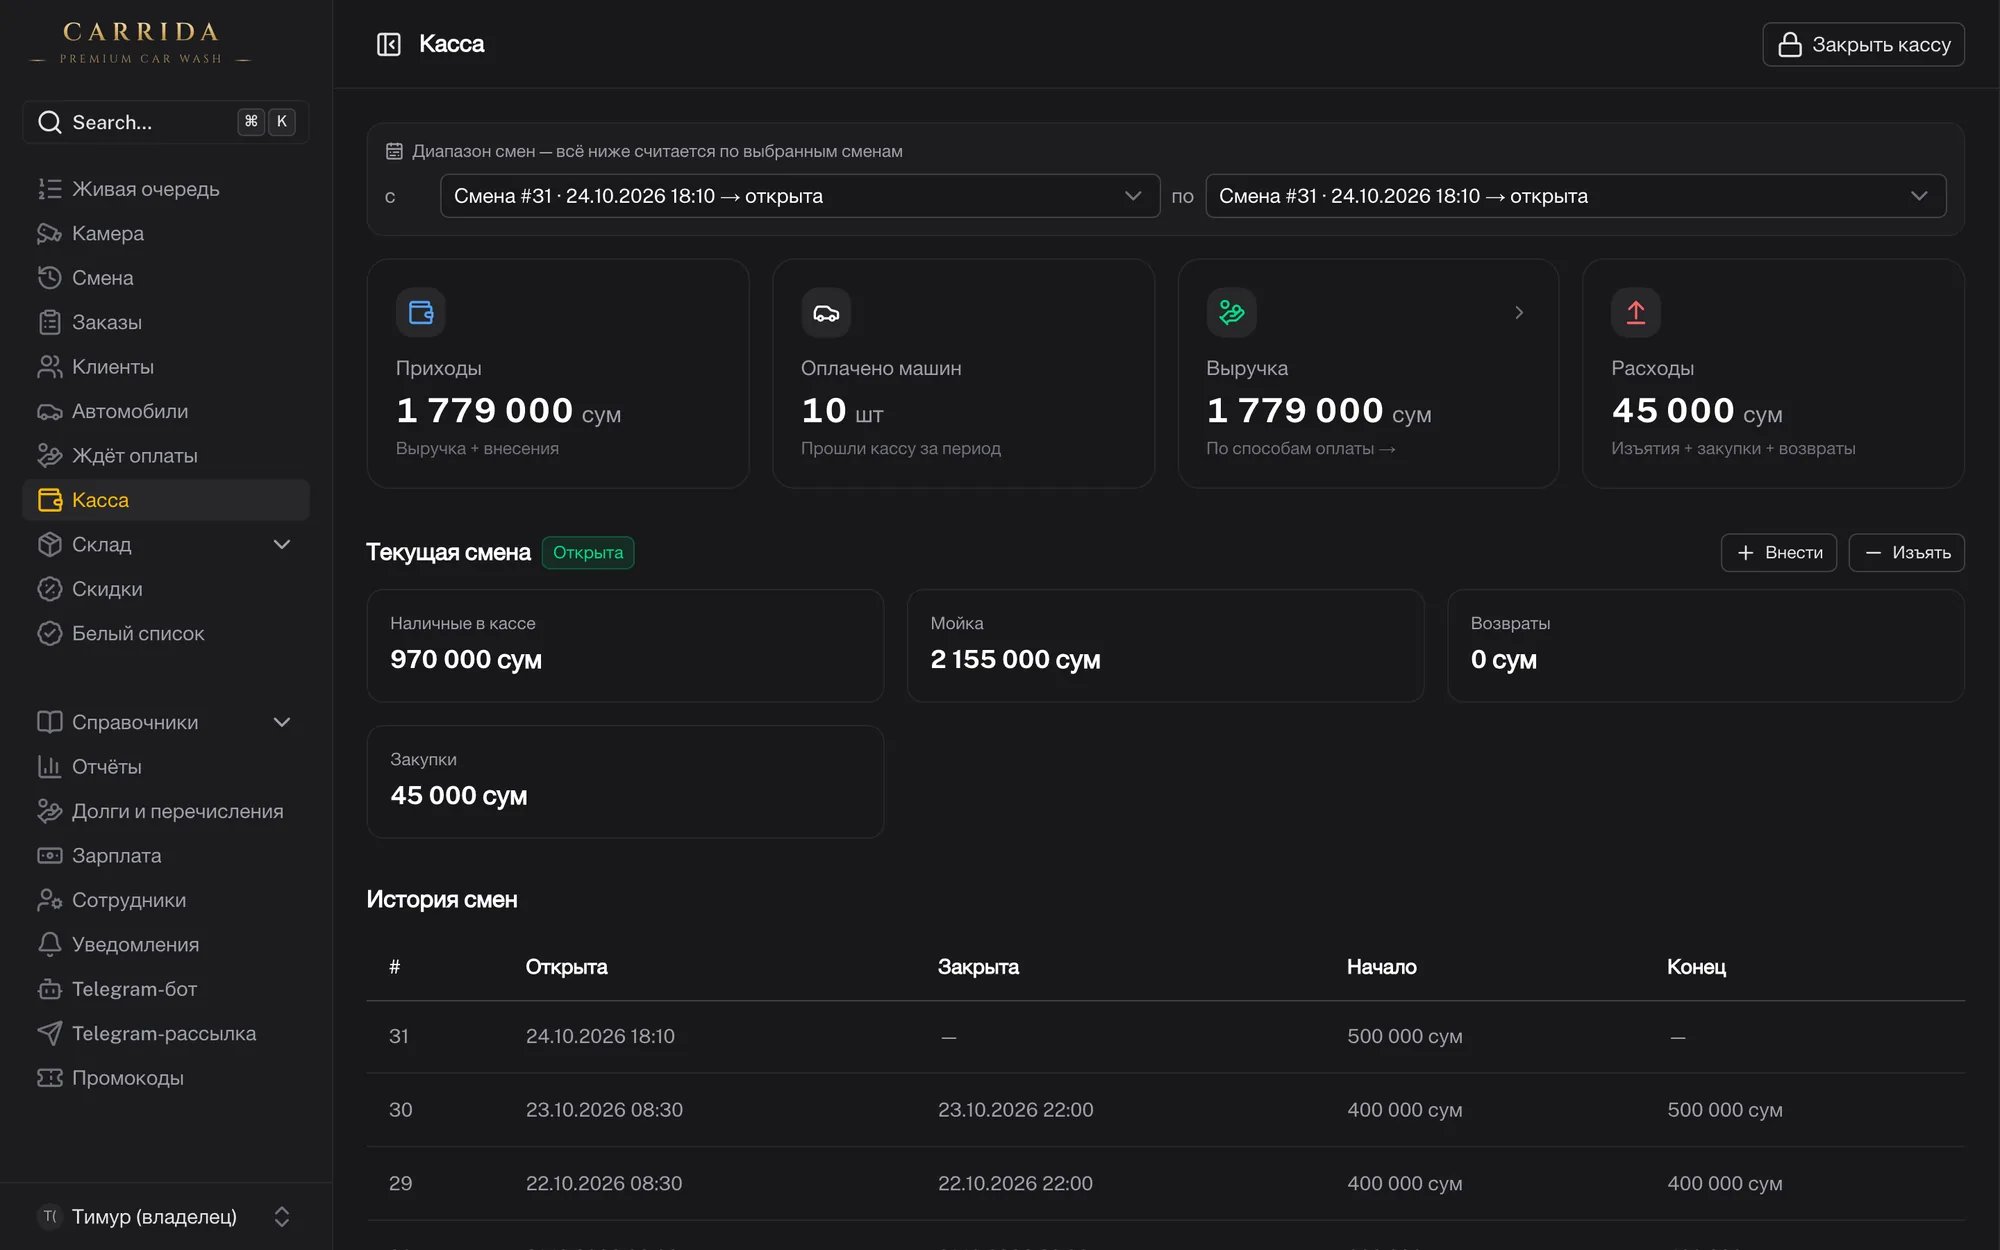2000x1250 pixels.
Task: Click the blue wallet icon in Приходы card
Action: [x=421, y=313]
